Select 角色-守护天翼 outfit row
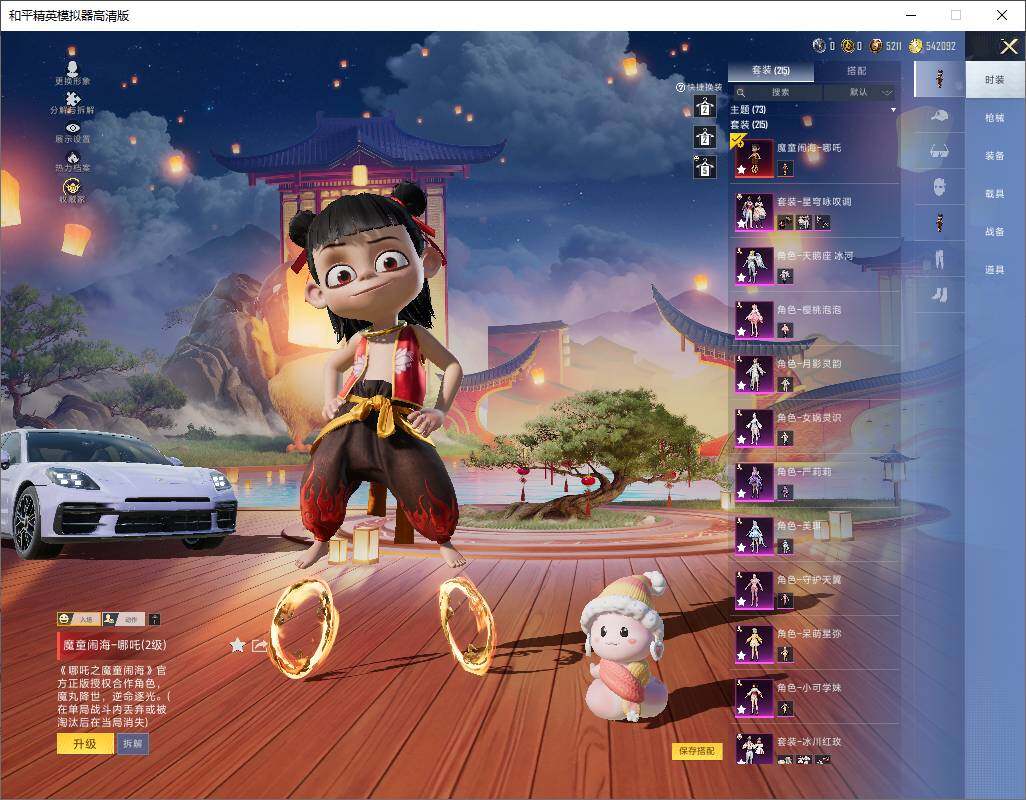This screenshot has height=800, width=1026. coord(814,590)
